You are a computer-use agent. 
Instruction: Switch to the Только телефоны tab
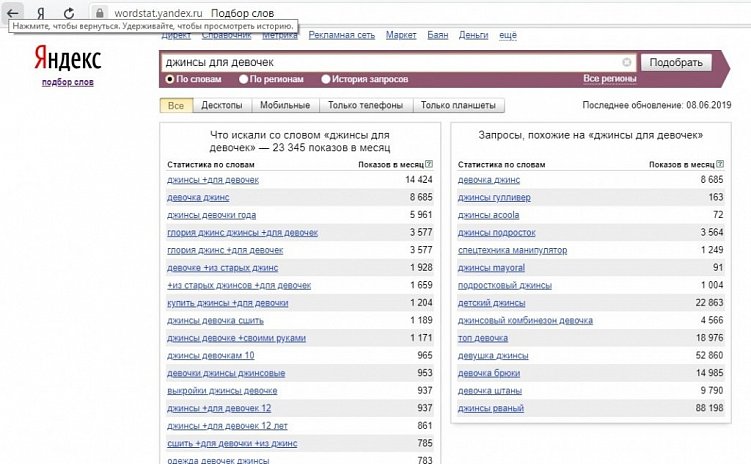click(x=365, y=105)
